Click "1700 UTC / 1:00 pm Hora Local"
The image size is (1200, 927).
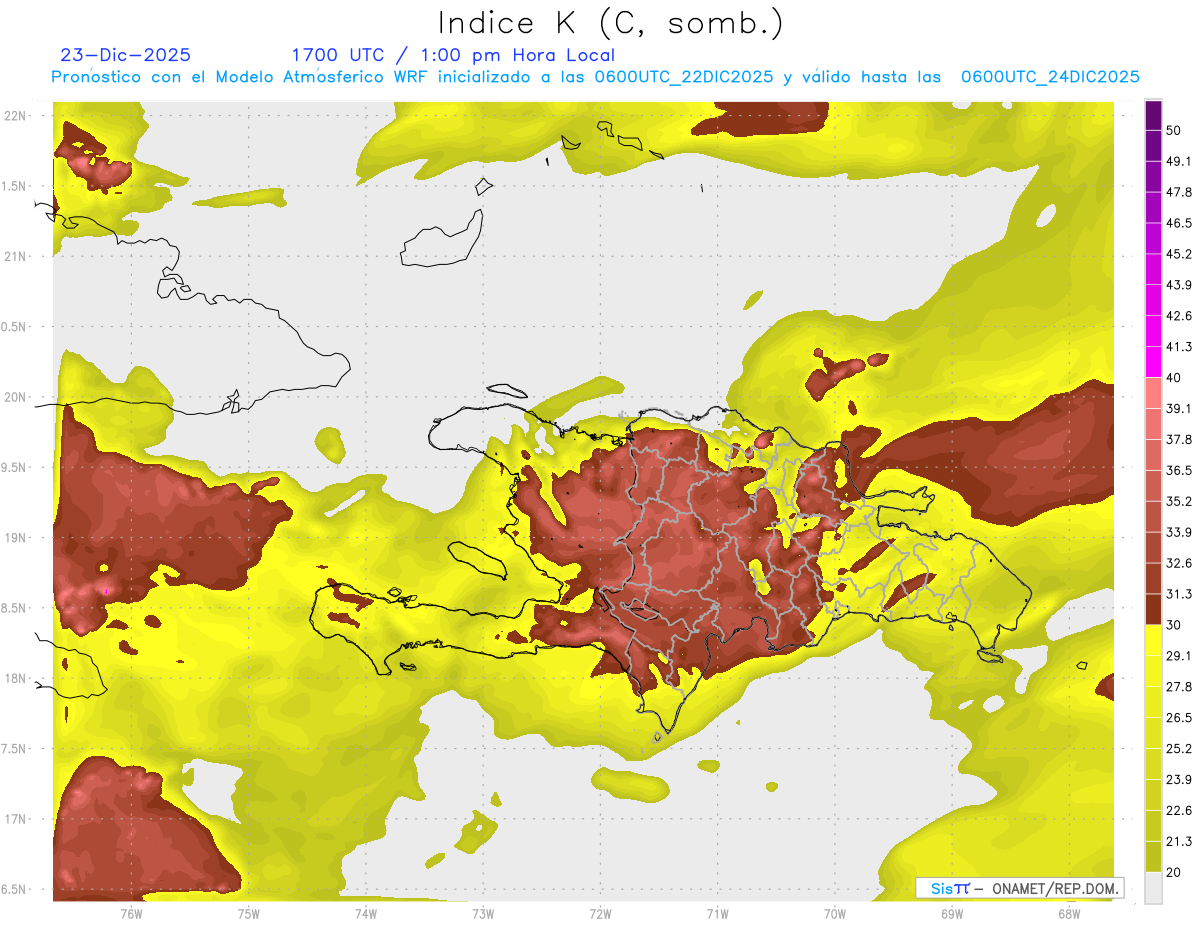coord(453,56)
